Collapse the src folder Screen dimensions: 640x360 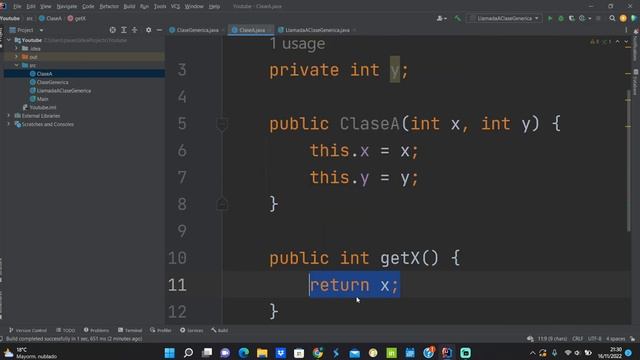[16, 65]
